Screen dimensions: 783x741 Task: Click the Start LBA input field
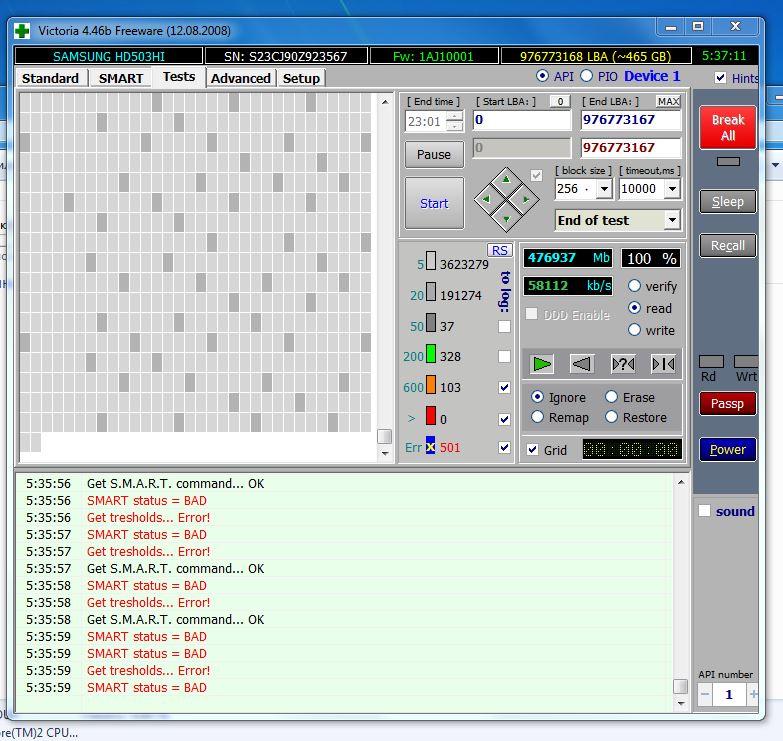520,120
